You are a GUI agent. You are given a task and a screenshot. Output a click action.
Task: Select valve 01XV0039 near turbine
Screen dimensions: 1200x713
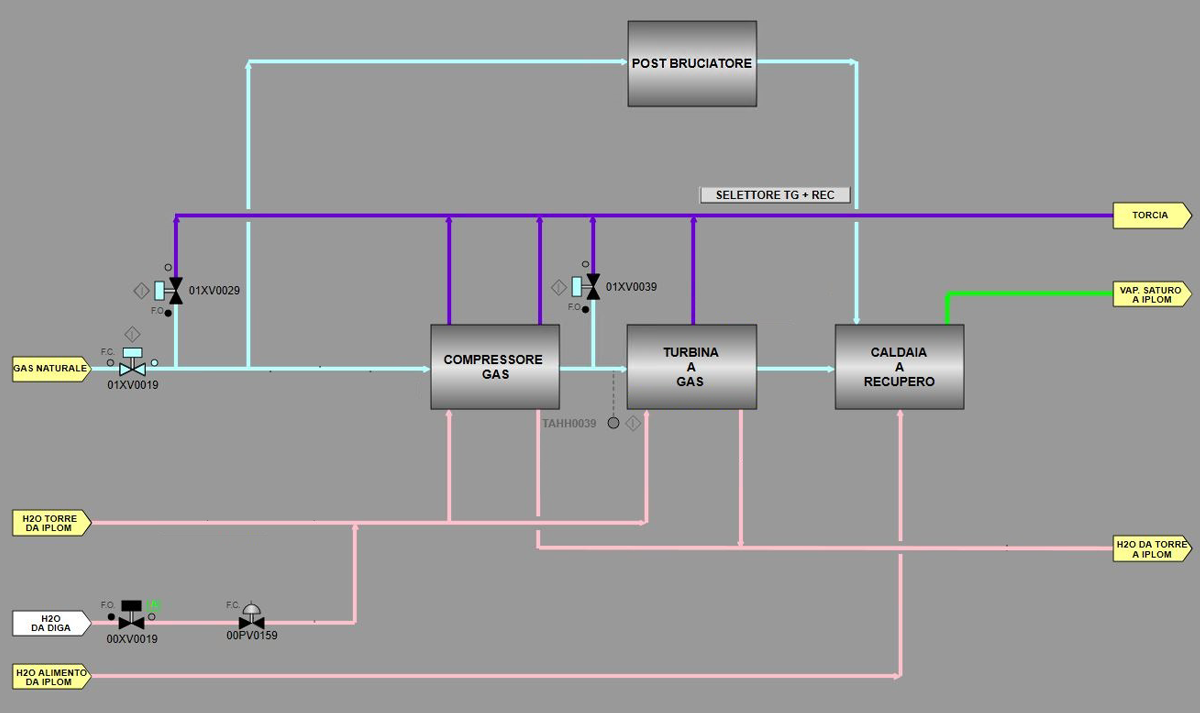(x=593, y=287)
